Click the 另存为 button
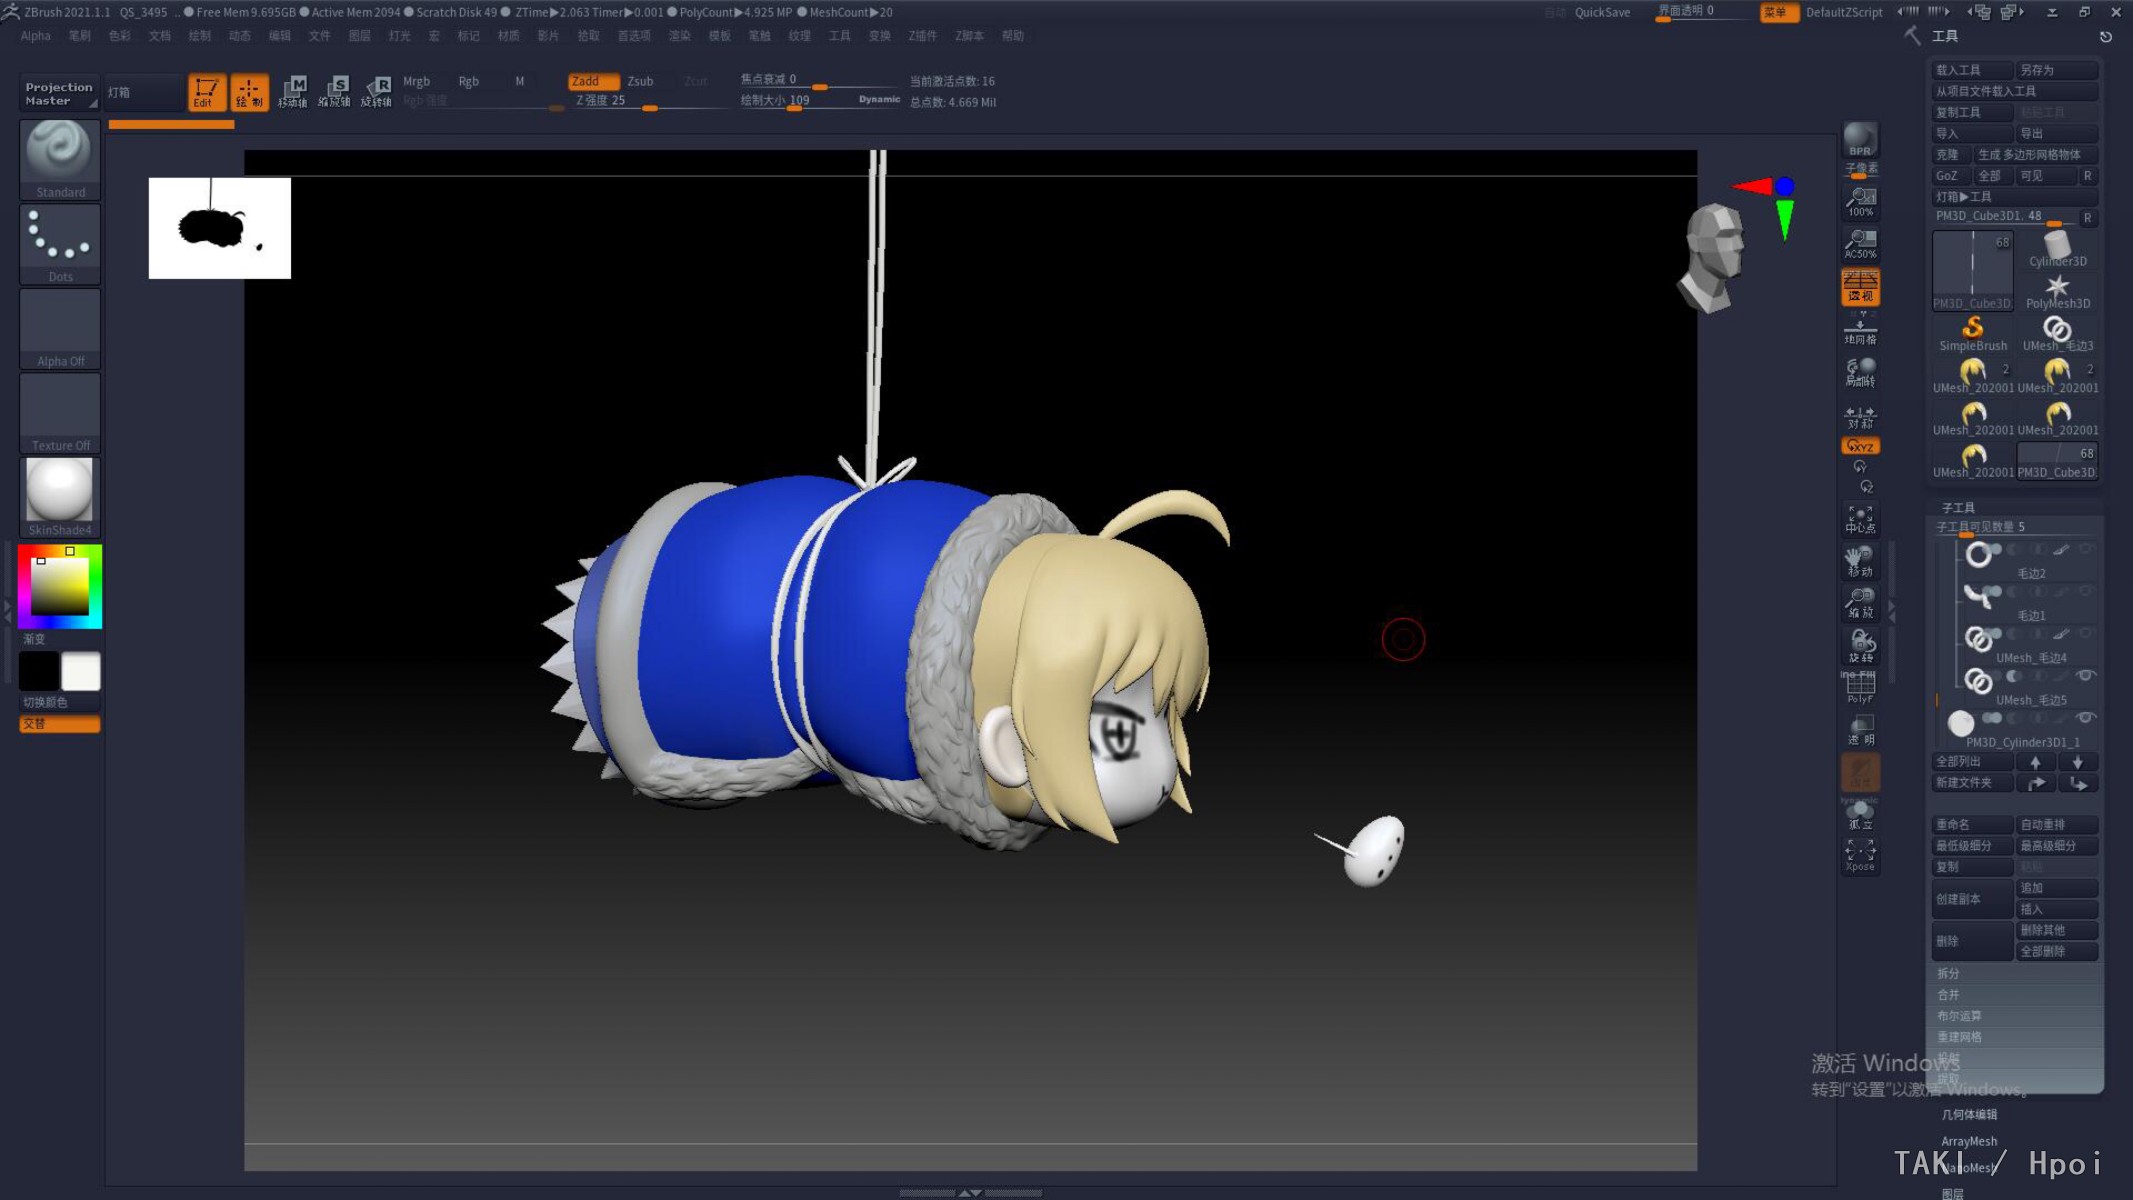Screen dimensions: 2133x1200 click(2057, 70)
